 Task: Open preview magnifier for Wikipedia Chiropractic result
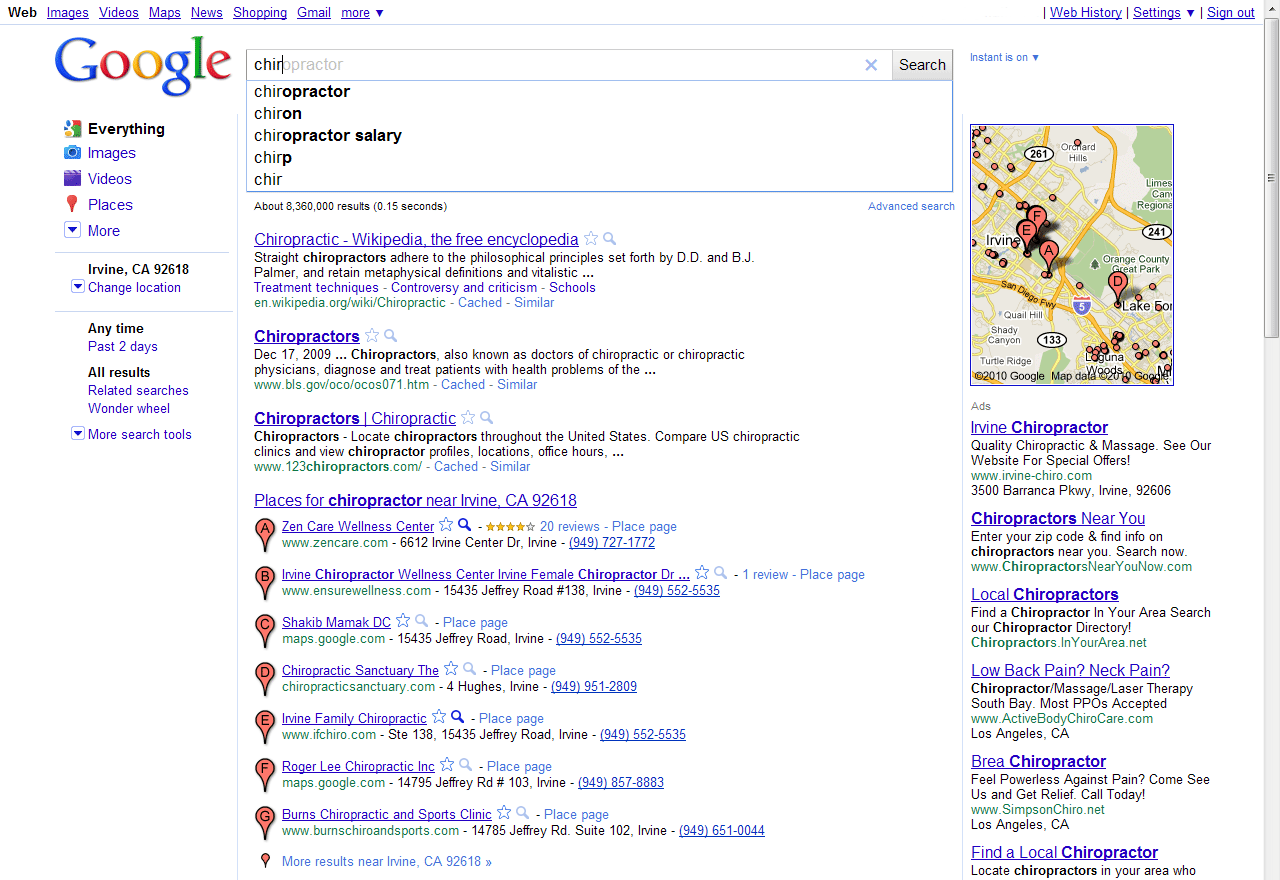pyautogui.click(x=610, y=239)
